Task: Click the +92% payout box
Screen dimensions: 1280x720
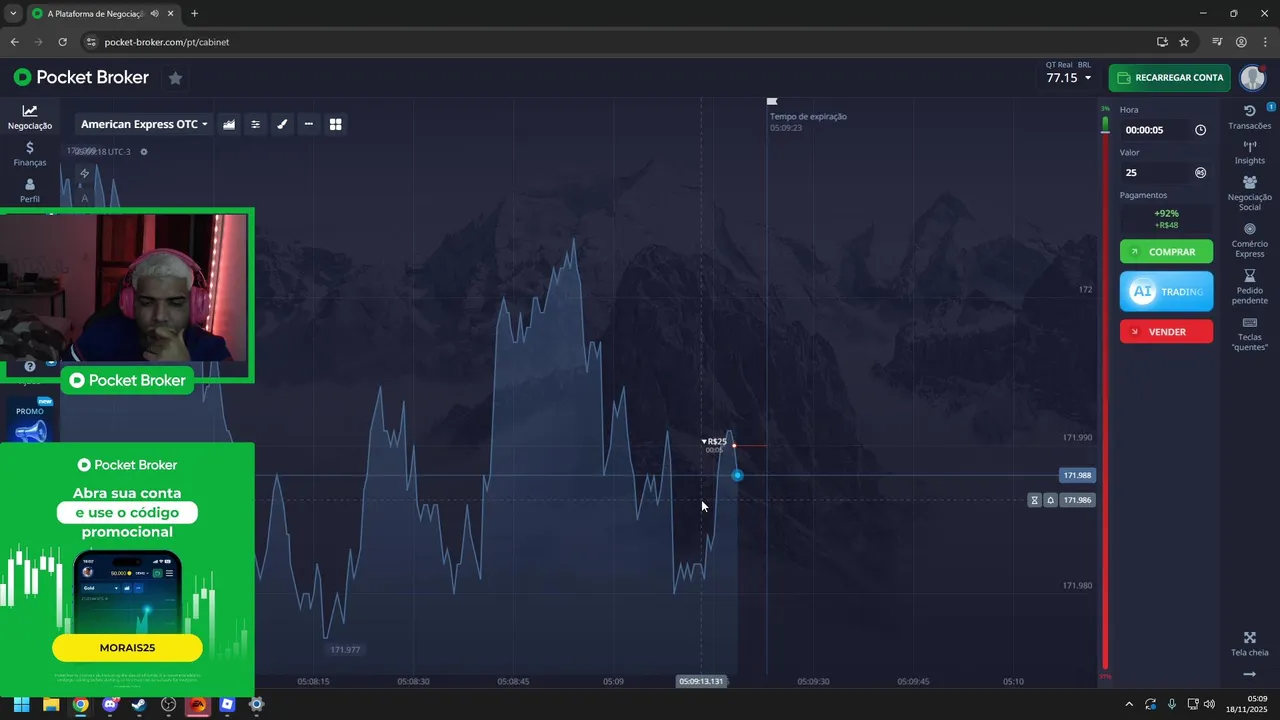Action: 1166,218
